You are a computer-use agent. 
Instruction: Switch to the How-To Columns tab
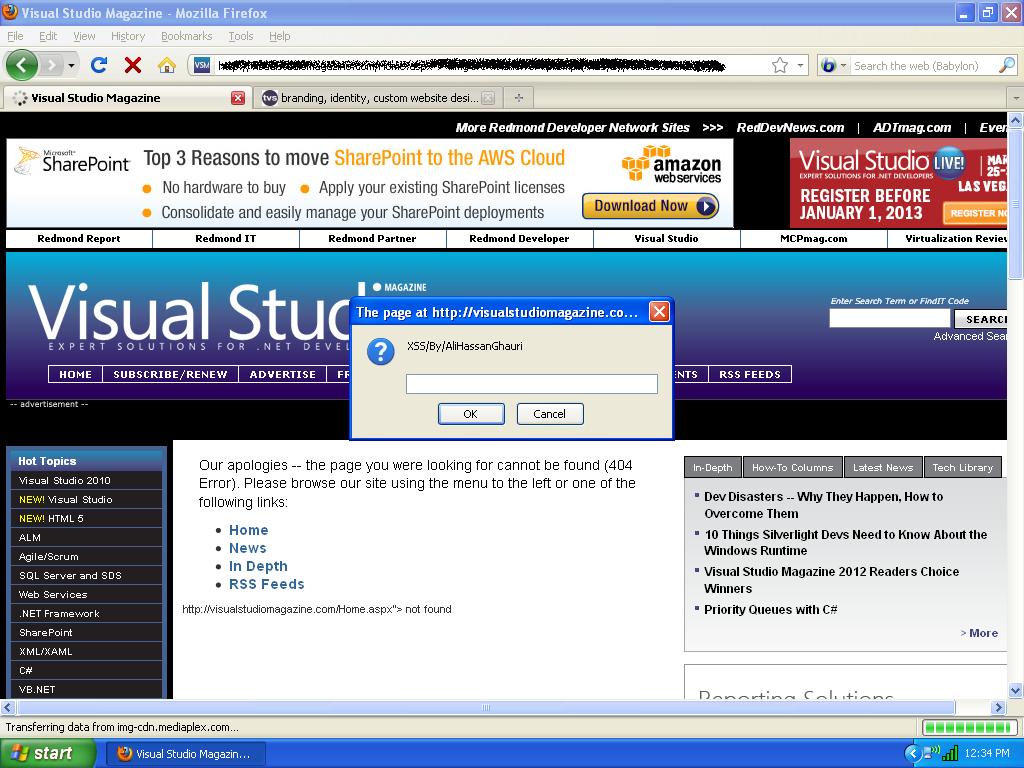tap(793, 468)
